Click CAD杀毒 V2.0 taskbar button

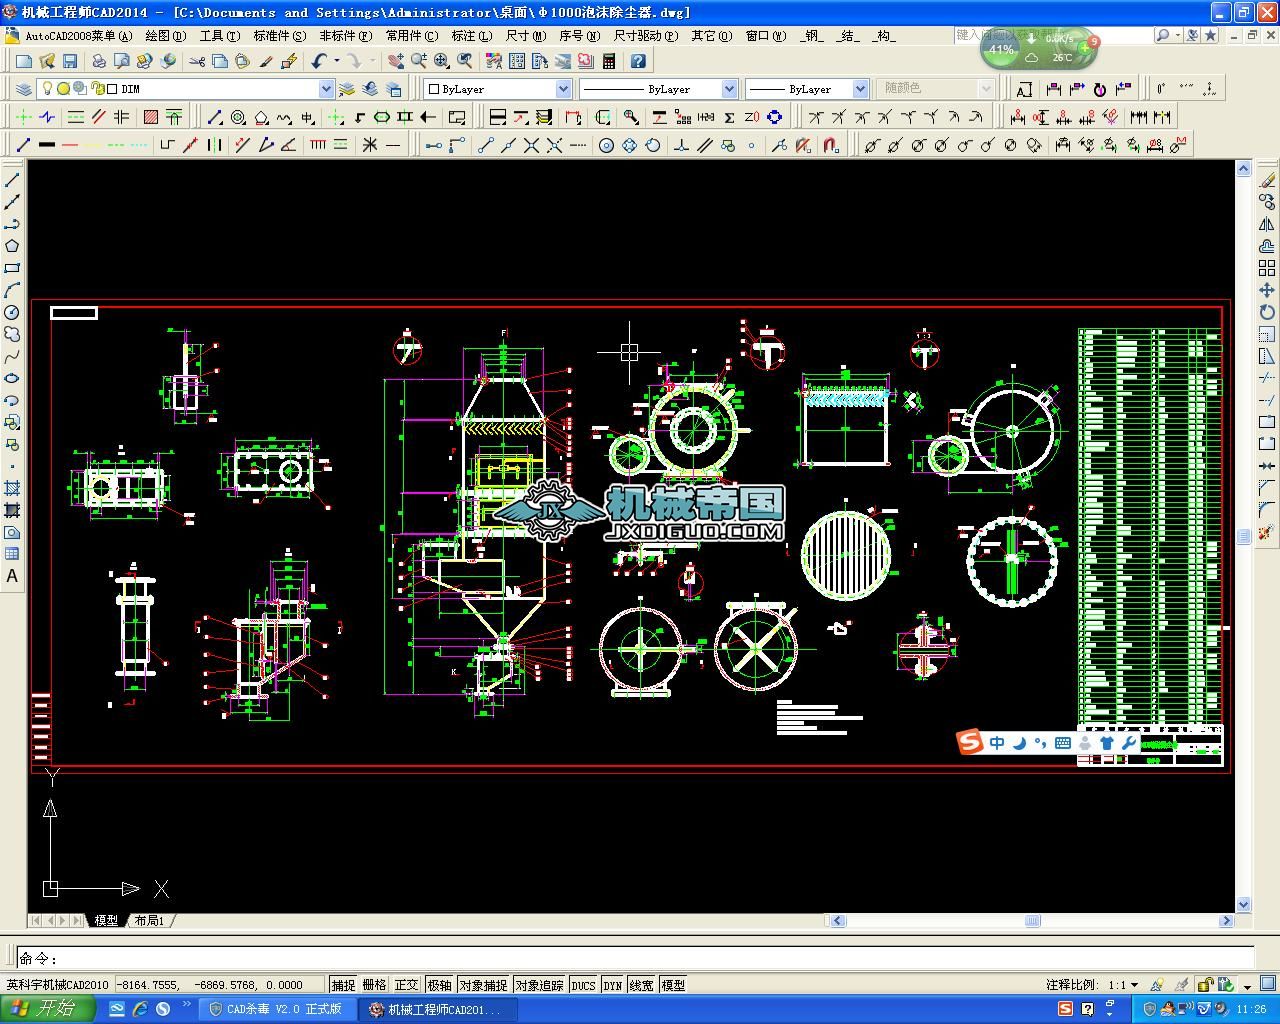point(274,1009)
